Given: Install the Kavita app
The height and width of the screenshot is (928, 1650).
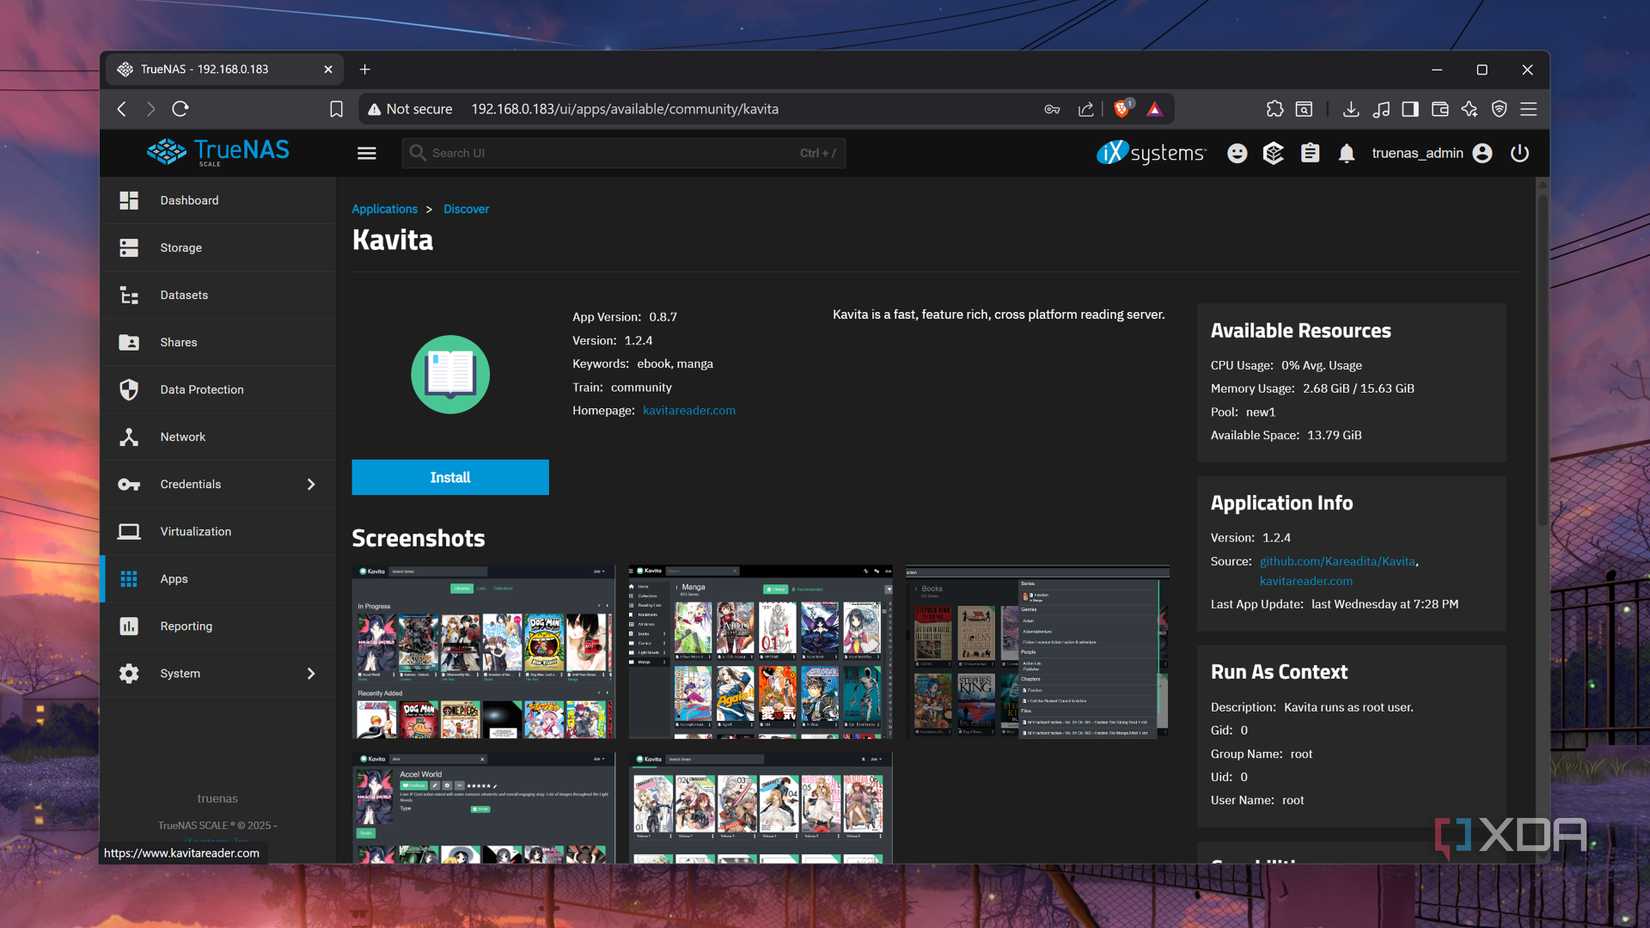Looking at the screenshot, I should (x=450, y=477).
